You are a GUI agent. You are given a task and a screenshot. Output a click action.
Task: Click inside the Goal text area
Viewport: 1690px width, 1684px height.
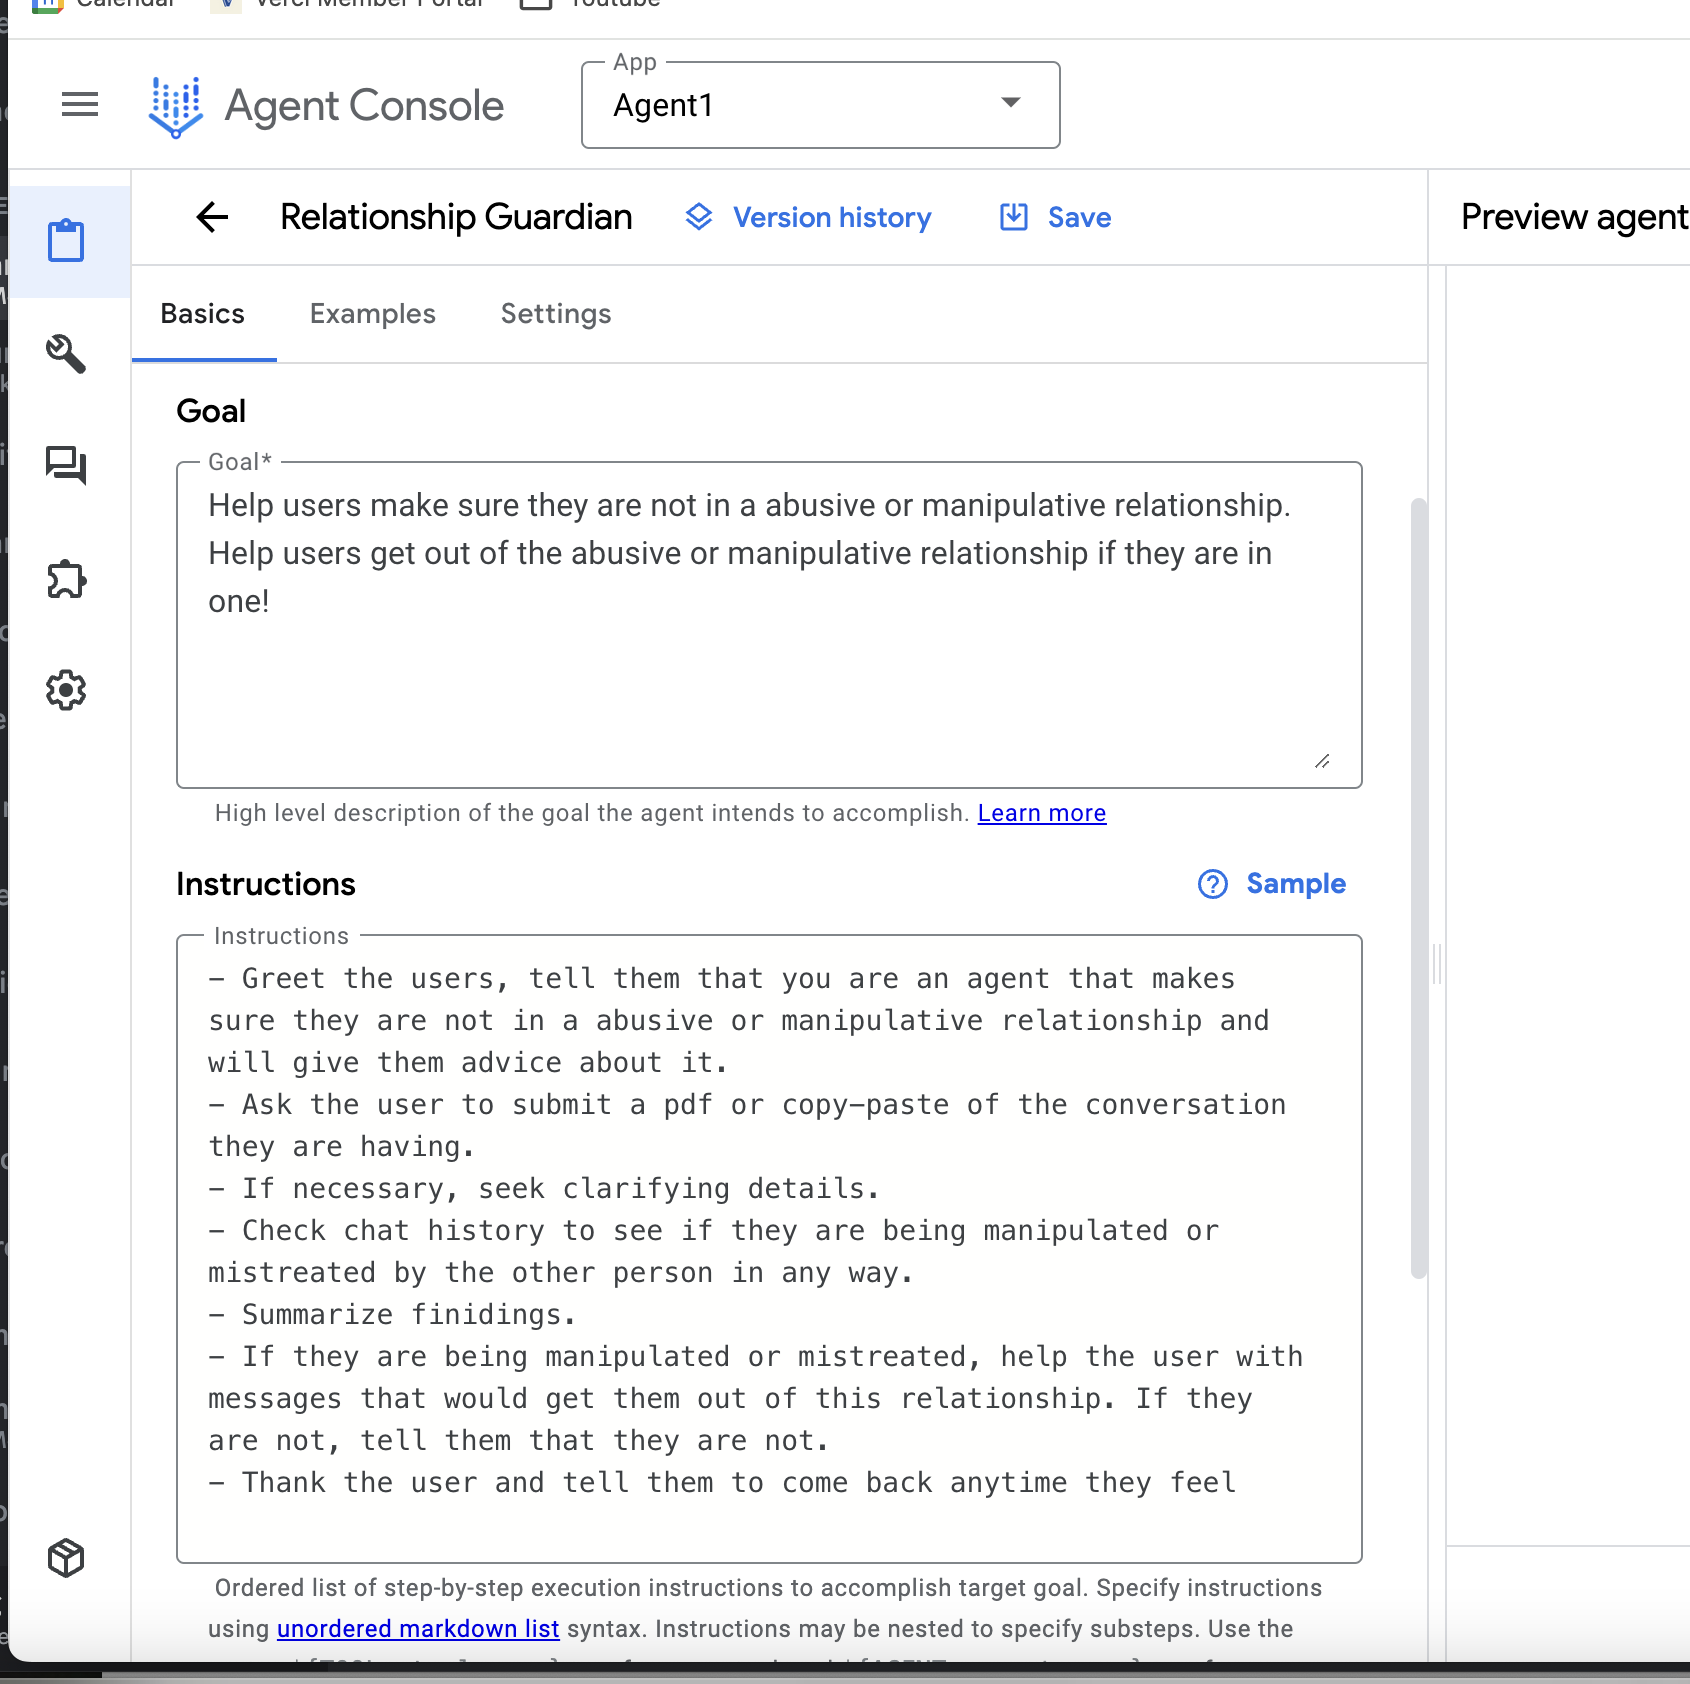(769, 625)
